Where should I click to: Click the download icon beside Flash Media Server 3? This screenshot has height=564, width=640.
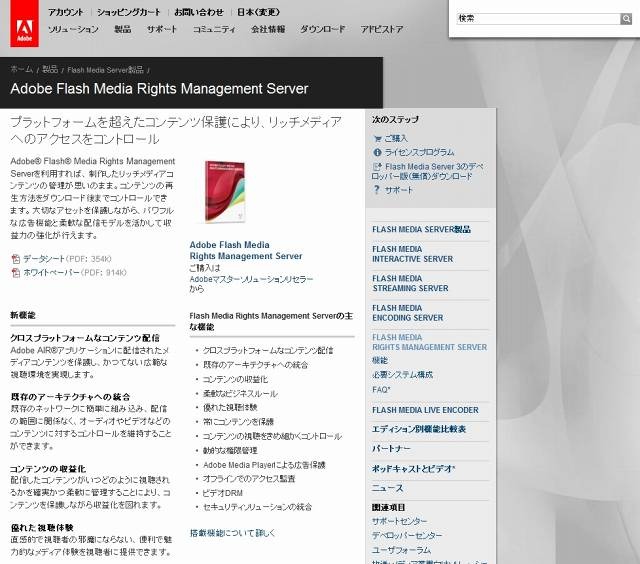pyautogui.click(x=377, y=167)
